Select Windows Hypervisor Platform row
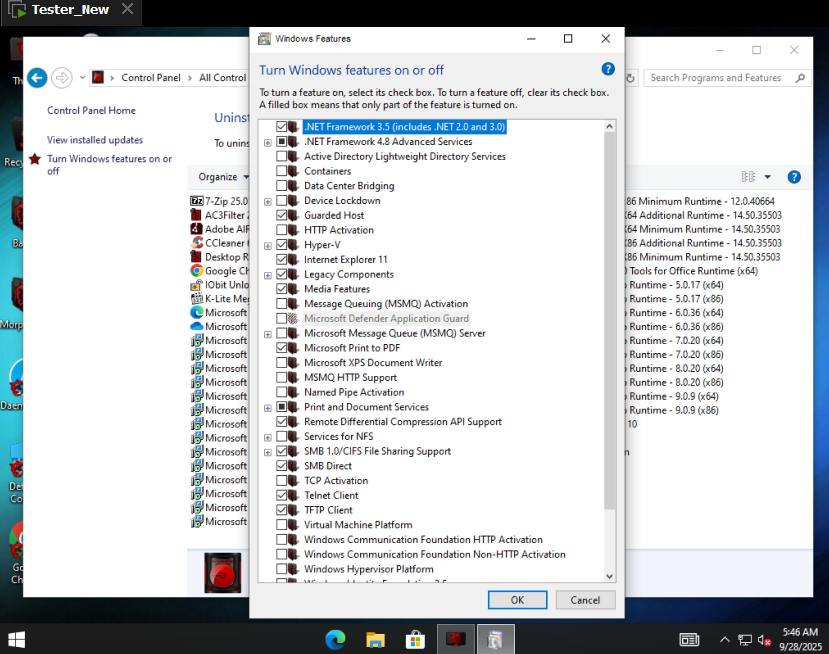 coord(369,569)
